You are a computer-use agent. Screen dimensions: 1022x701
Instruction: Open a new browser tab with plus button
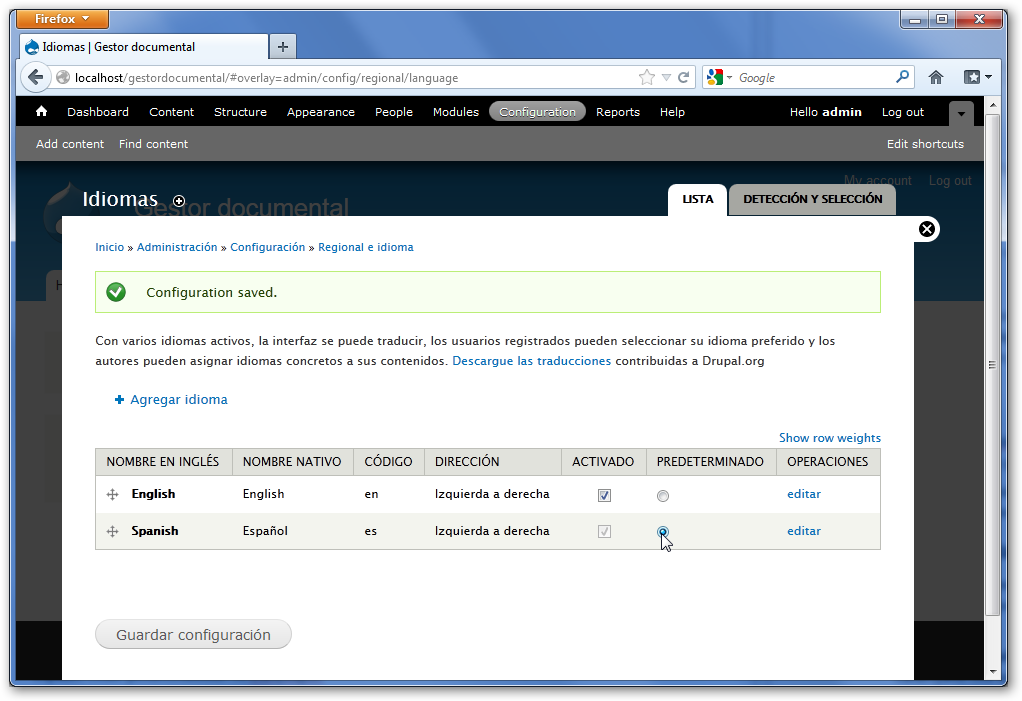pyautogui.click(x=283, y=46)
